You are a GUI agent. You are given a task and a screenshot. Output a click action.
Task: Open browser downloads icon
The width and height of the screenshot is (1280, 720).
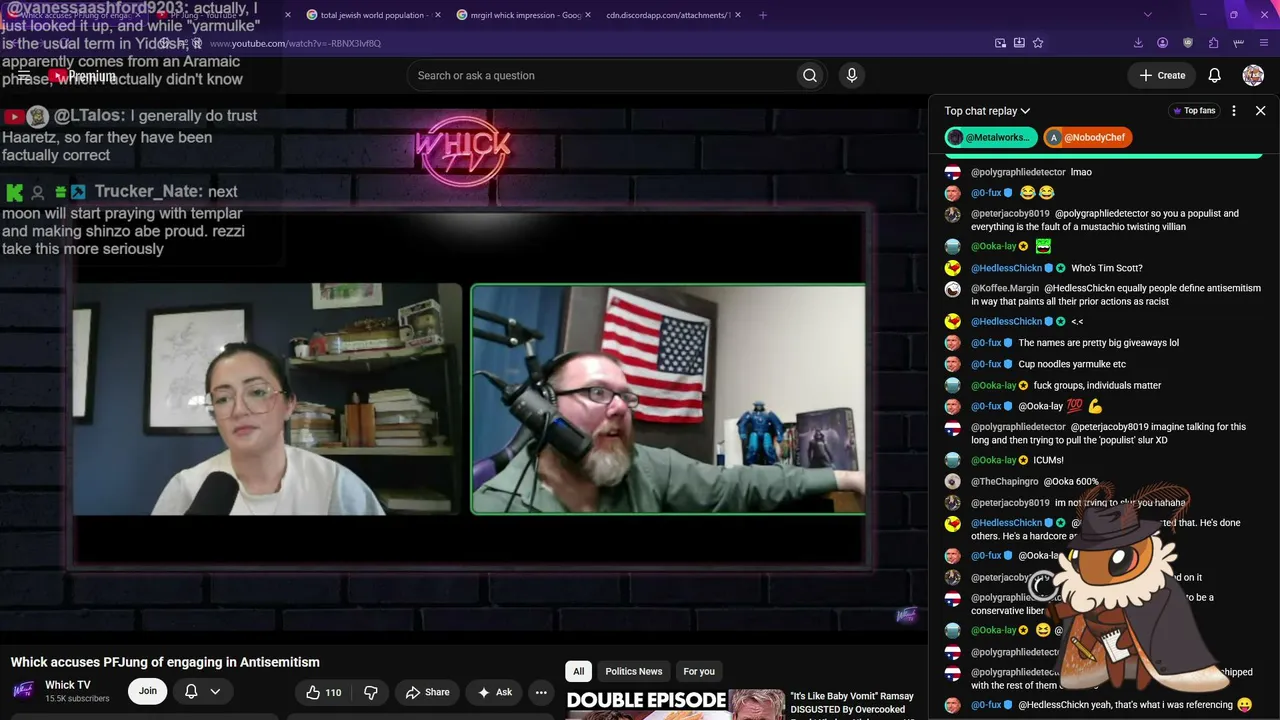tap(1138, 43)
